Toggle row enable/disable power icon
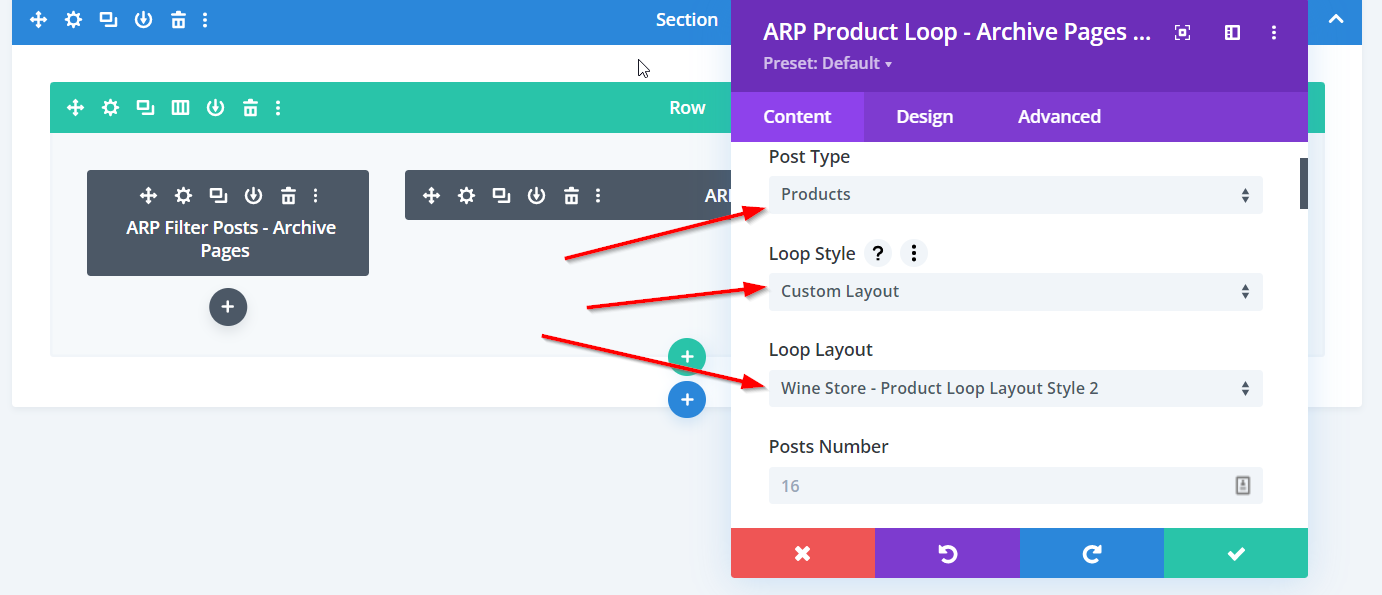 tap(215, 108)
